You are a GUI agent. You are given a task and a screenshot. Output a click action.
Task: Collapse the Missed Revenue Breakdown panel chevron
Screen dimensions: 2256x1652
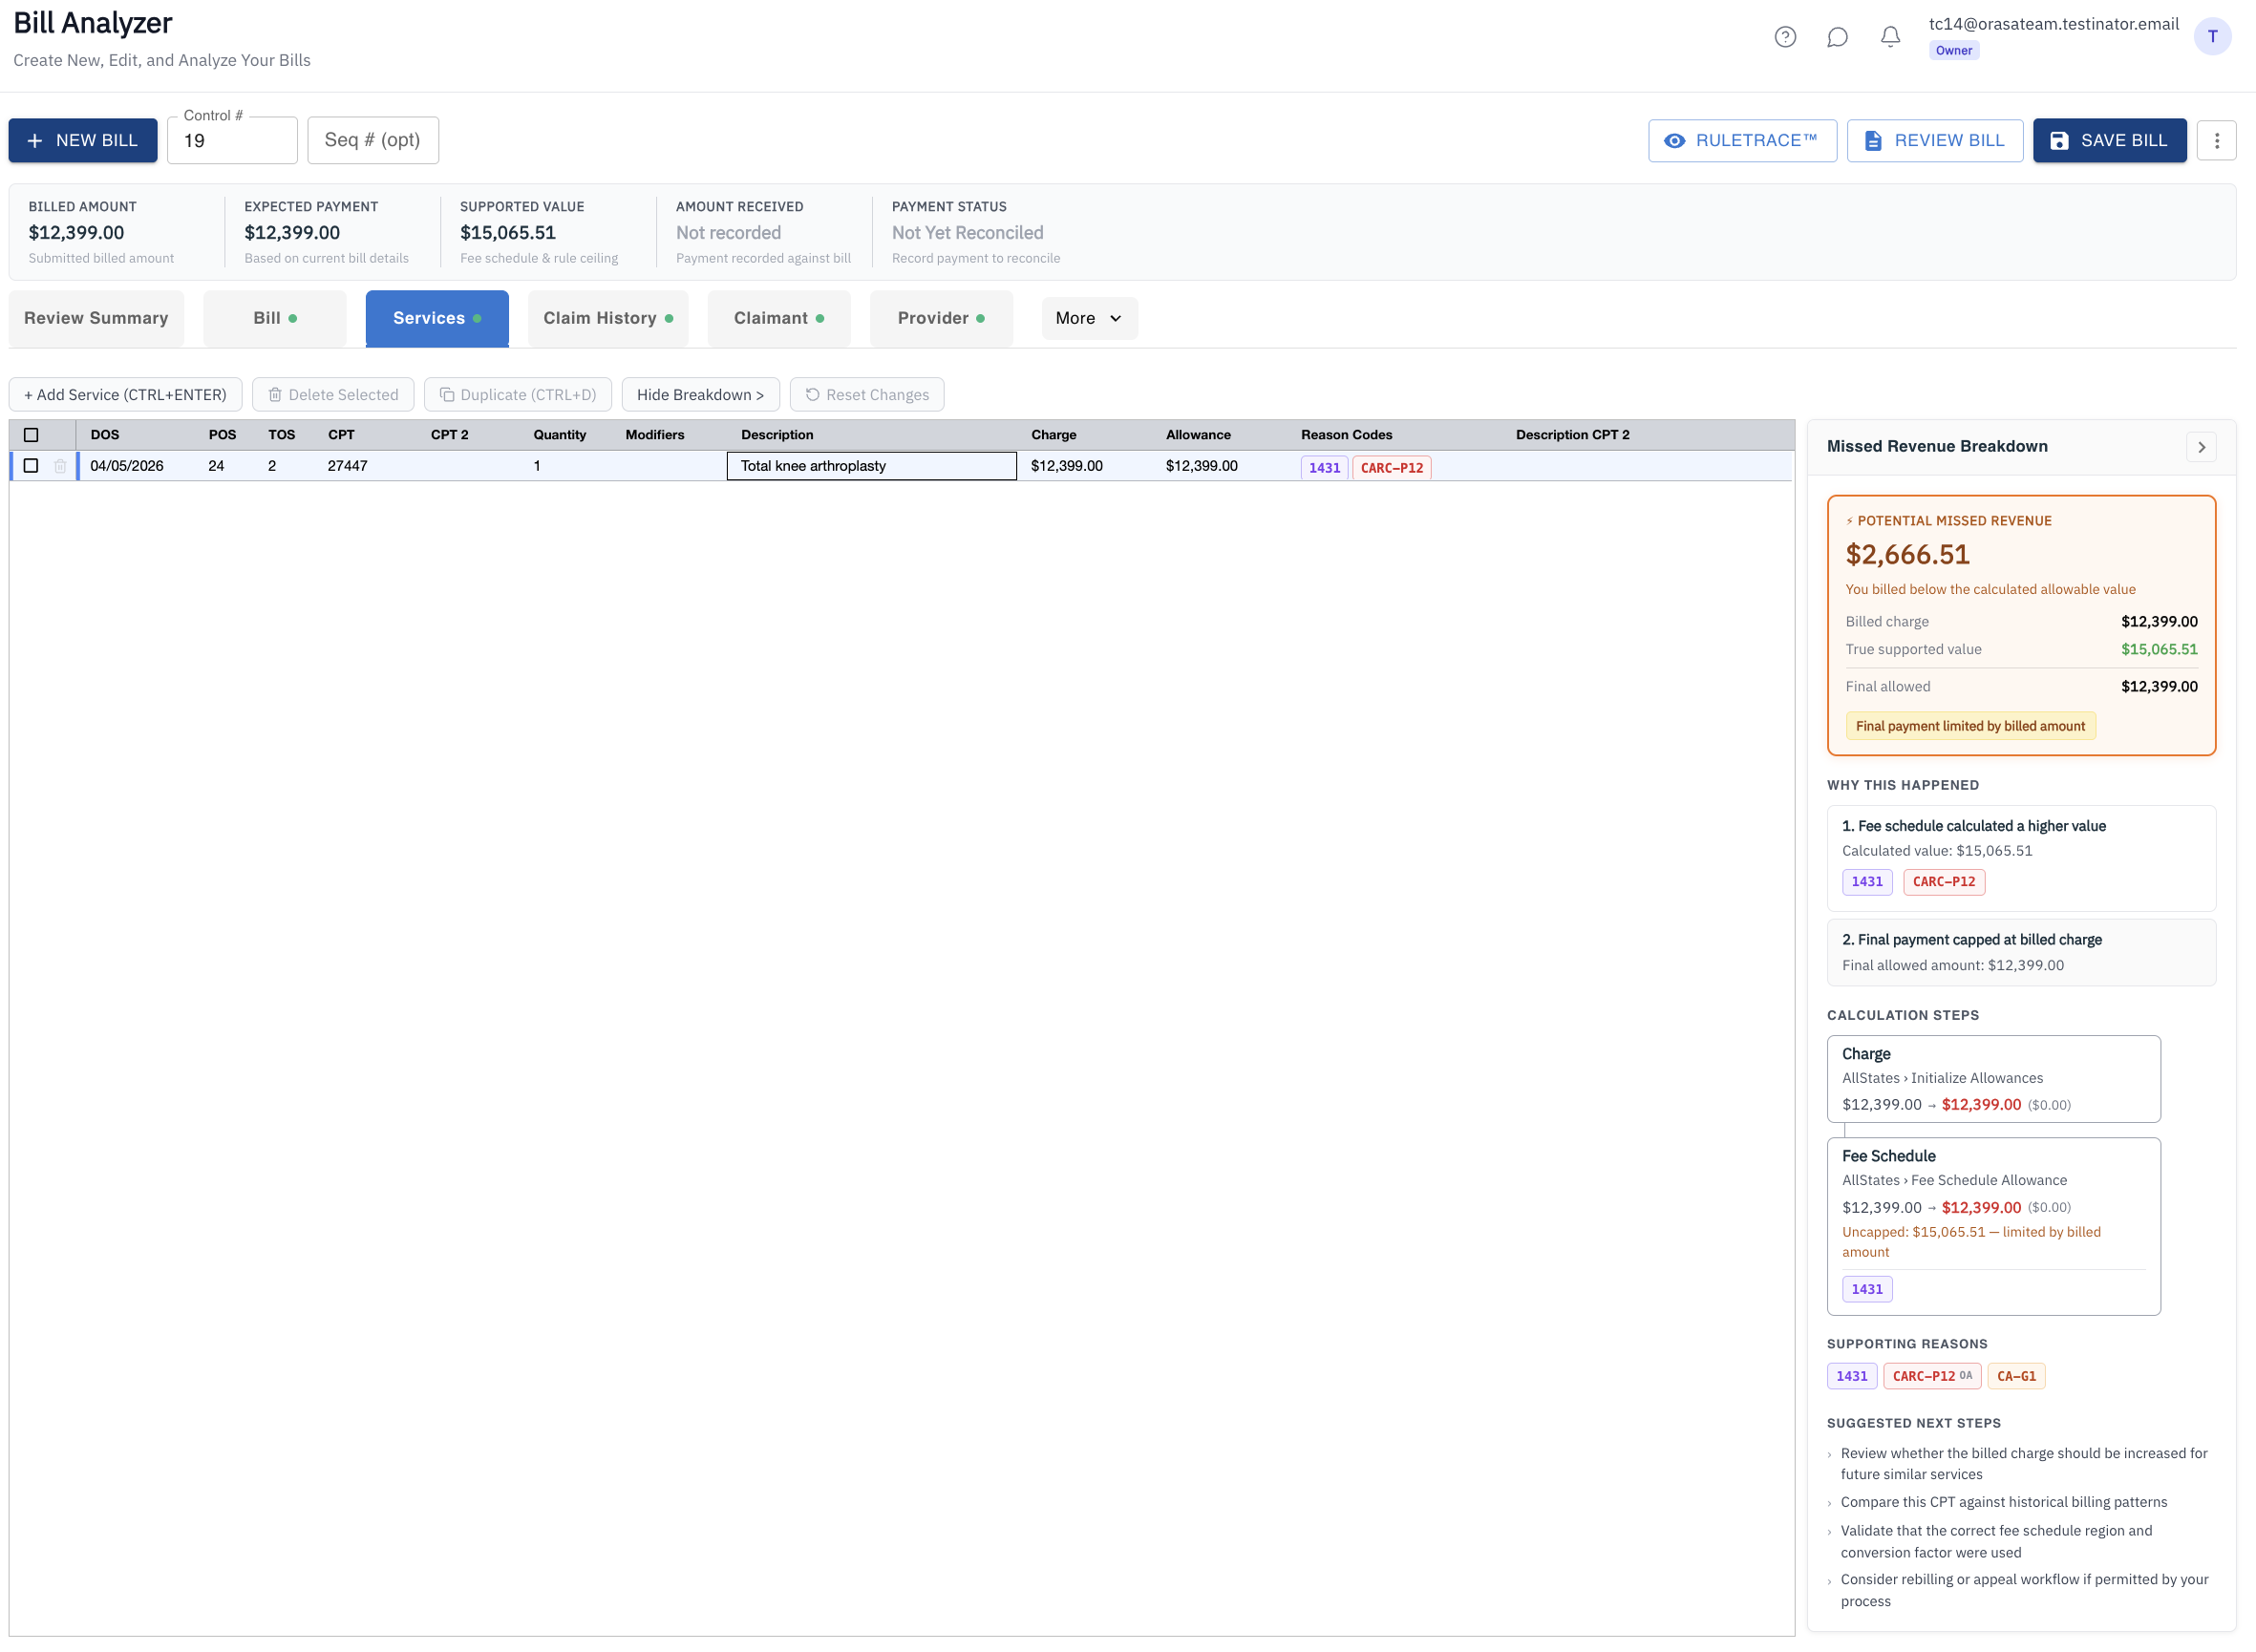[2200, 447]
